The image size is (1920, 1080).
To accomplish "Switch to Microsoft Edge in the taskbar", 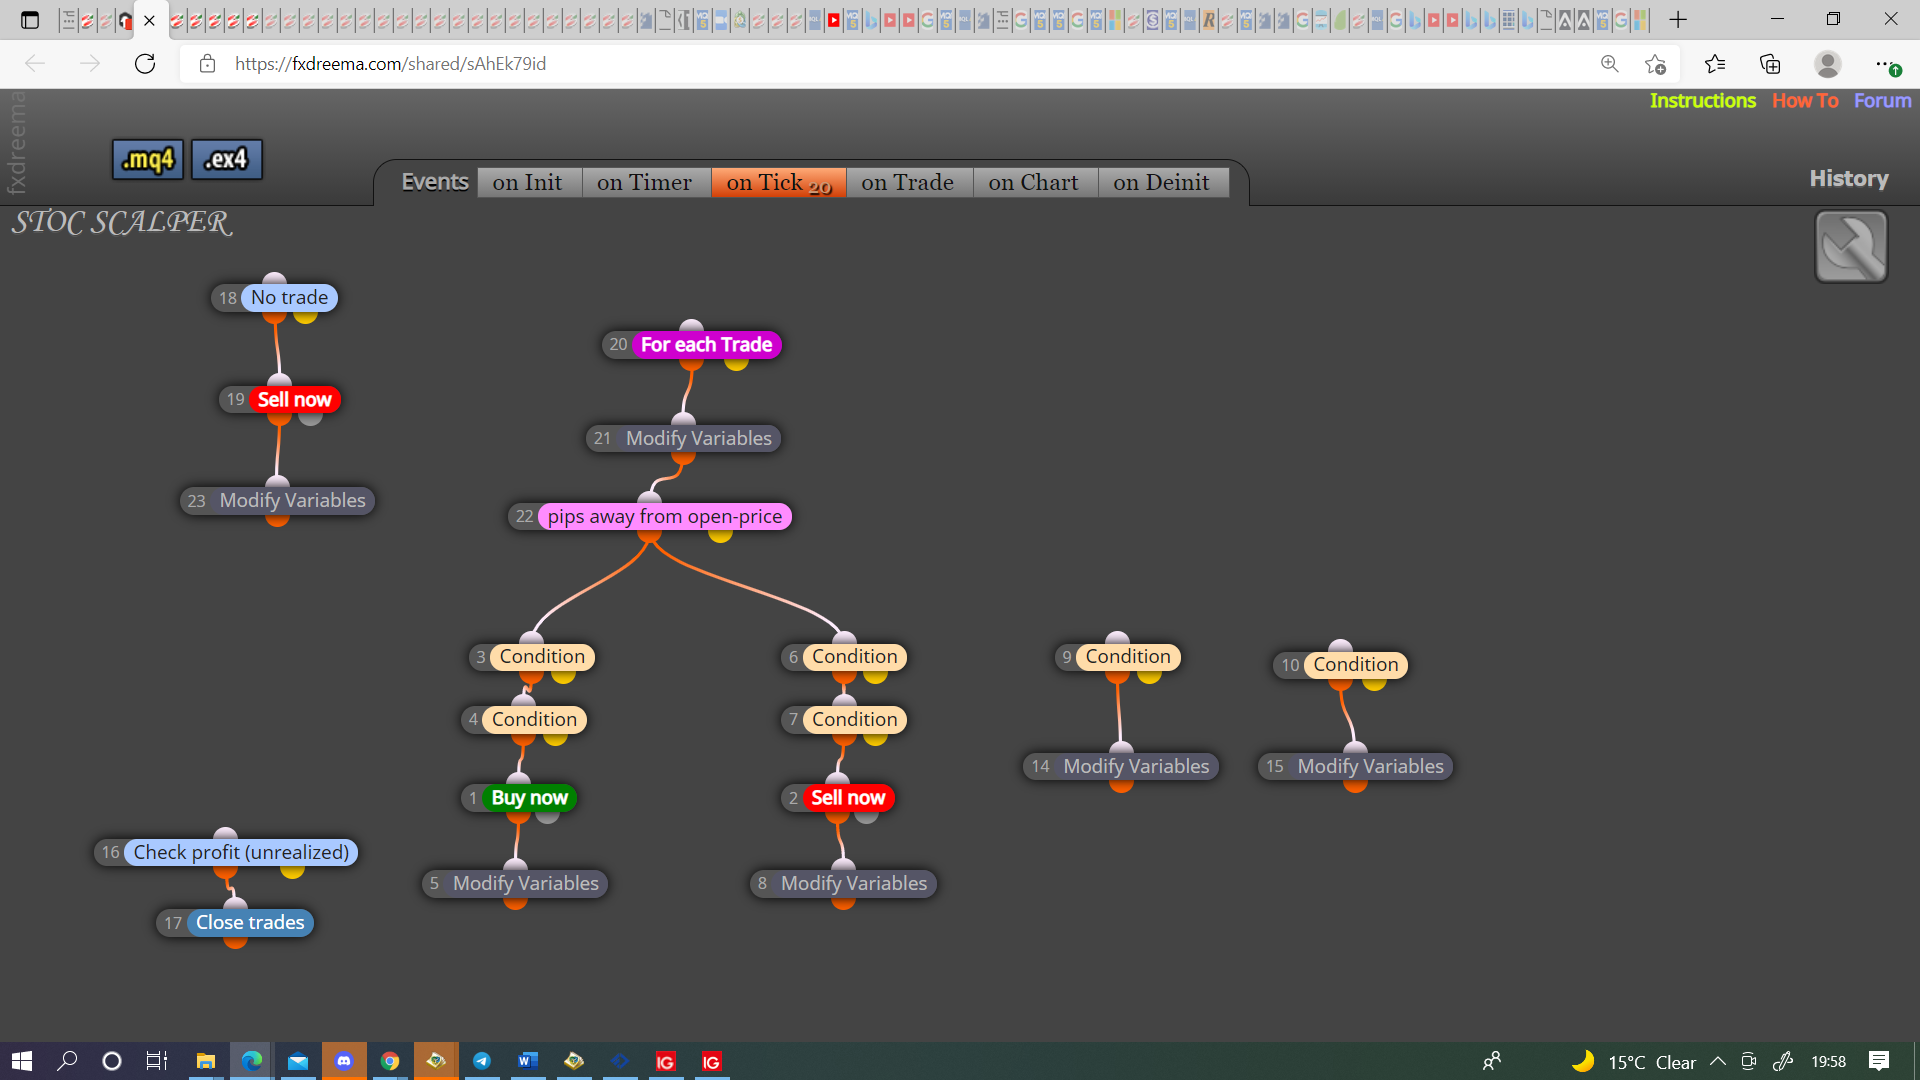I will tap(252, 1061).
